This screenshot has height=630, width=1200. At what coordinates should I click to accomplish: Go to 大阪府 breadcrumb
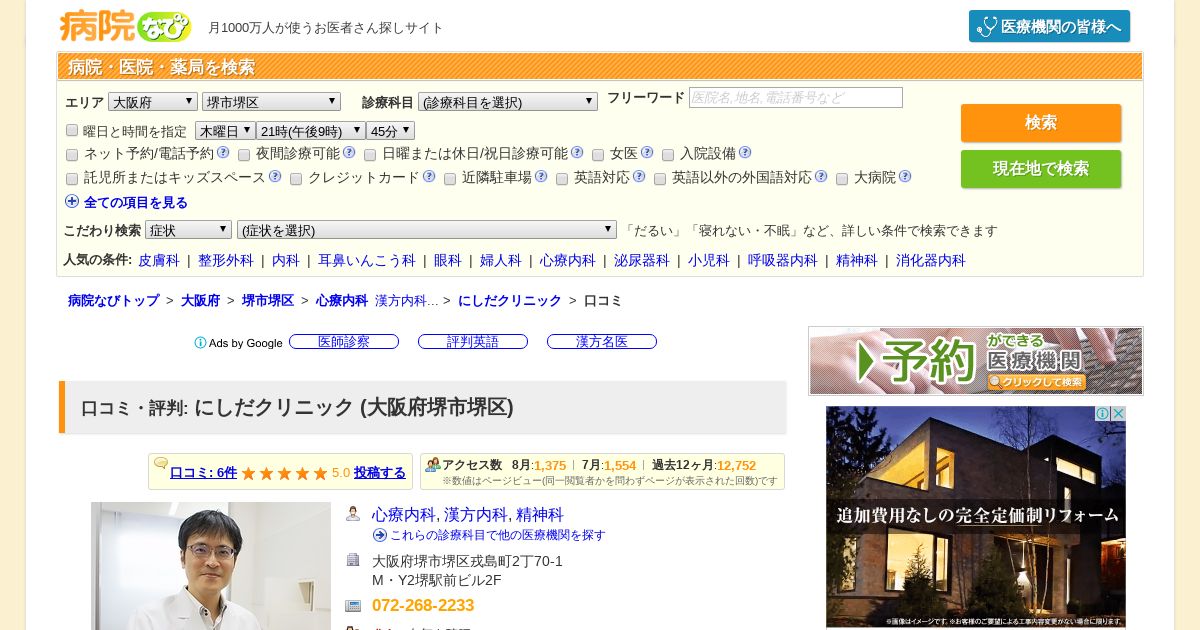(x=200, y=300)
